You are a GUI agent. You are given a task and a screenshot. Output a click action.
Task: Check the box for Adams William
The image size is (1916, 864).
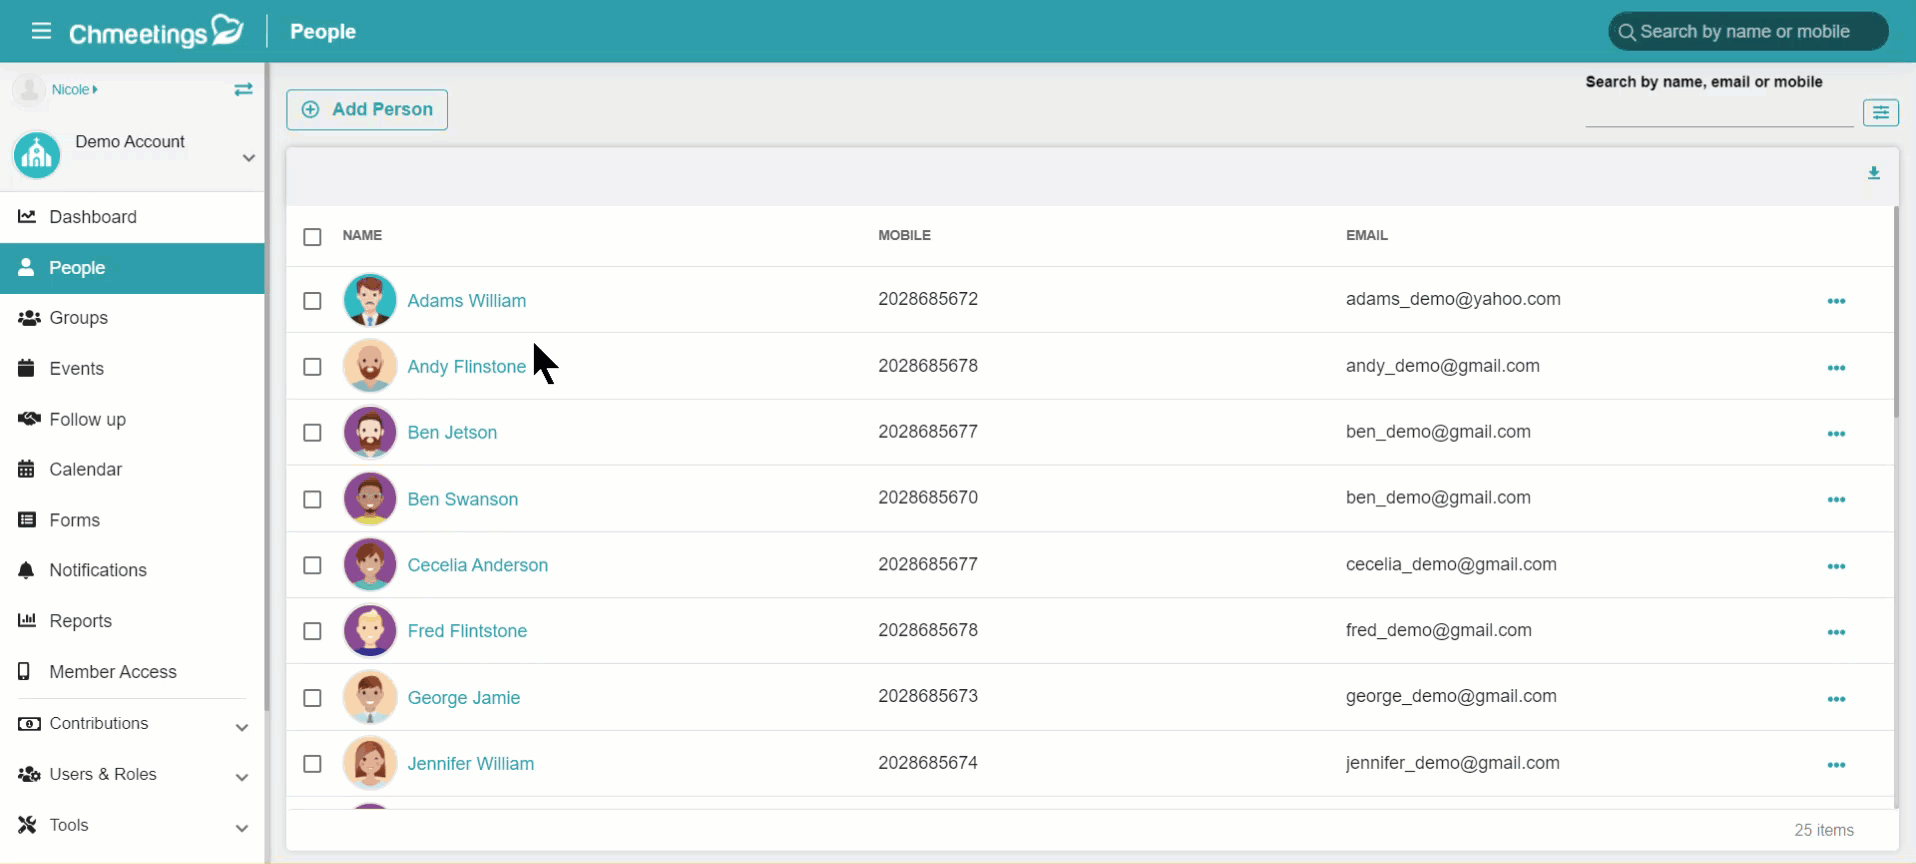pyautogui.click(x=312, y=301)
